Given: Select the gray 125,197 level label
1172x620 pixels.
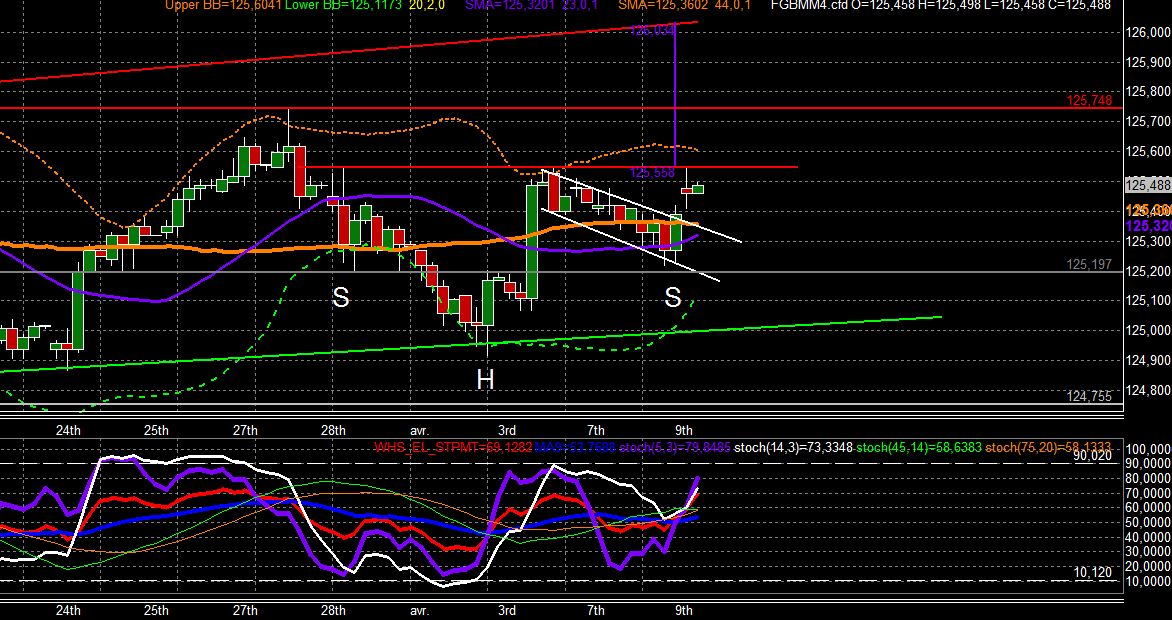Looking at the screenshot, I should point(1089,265).
